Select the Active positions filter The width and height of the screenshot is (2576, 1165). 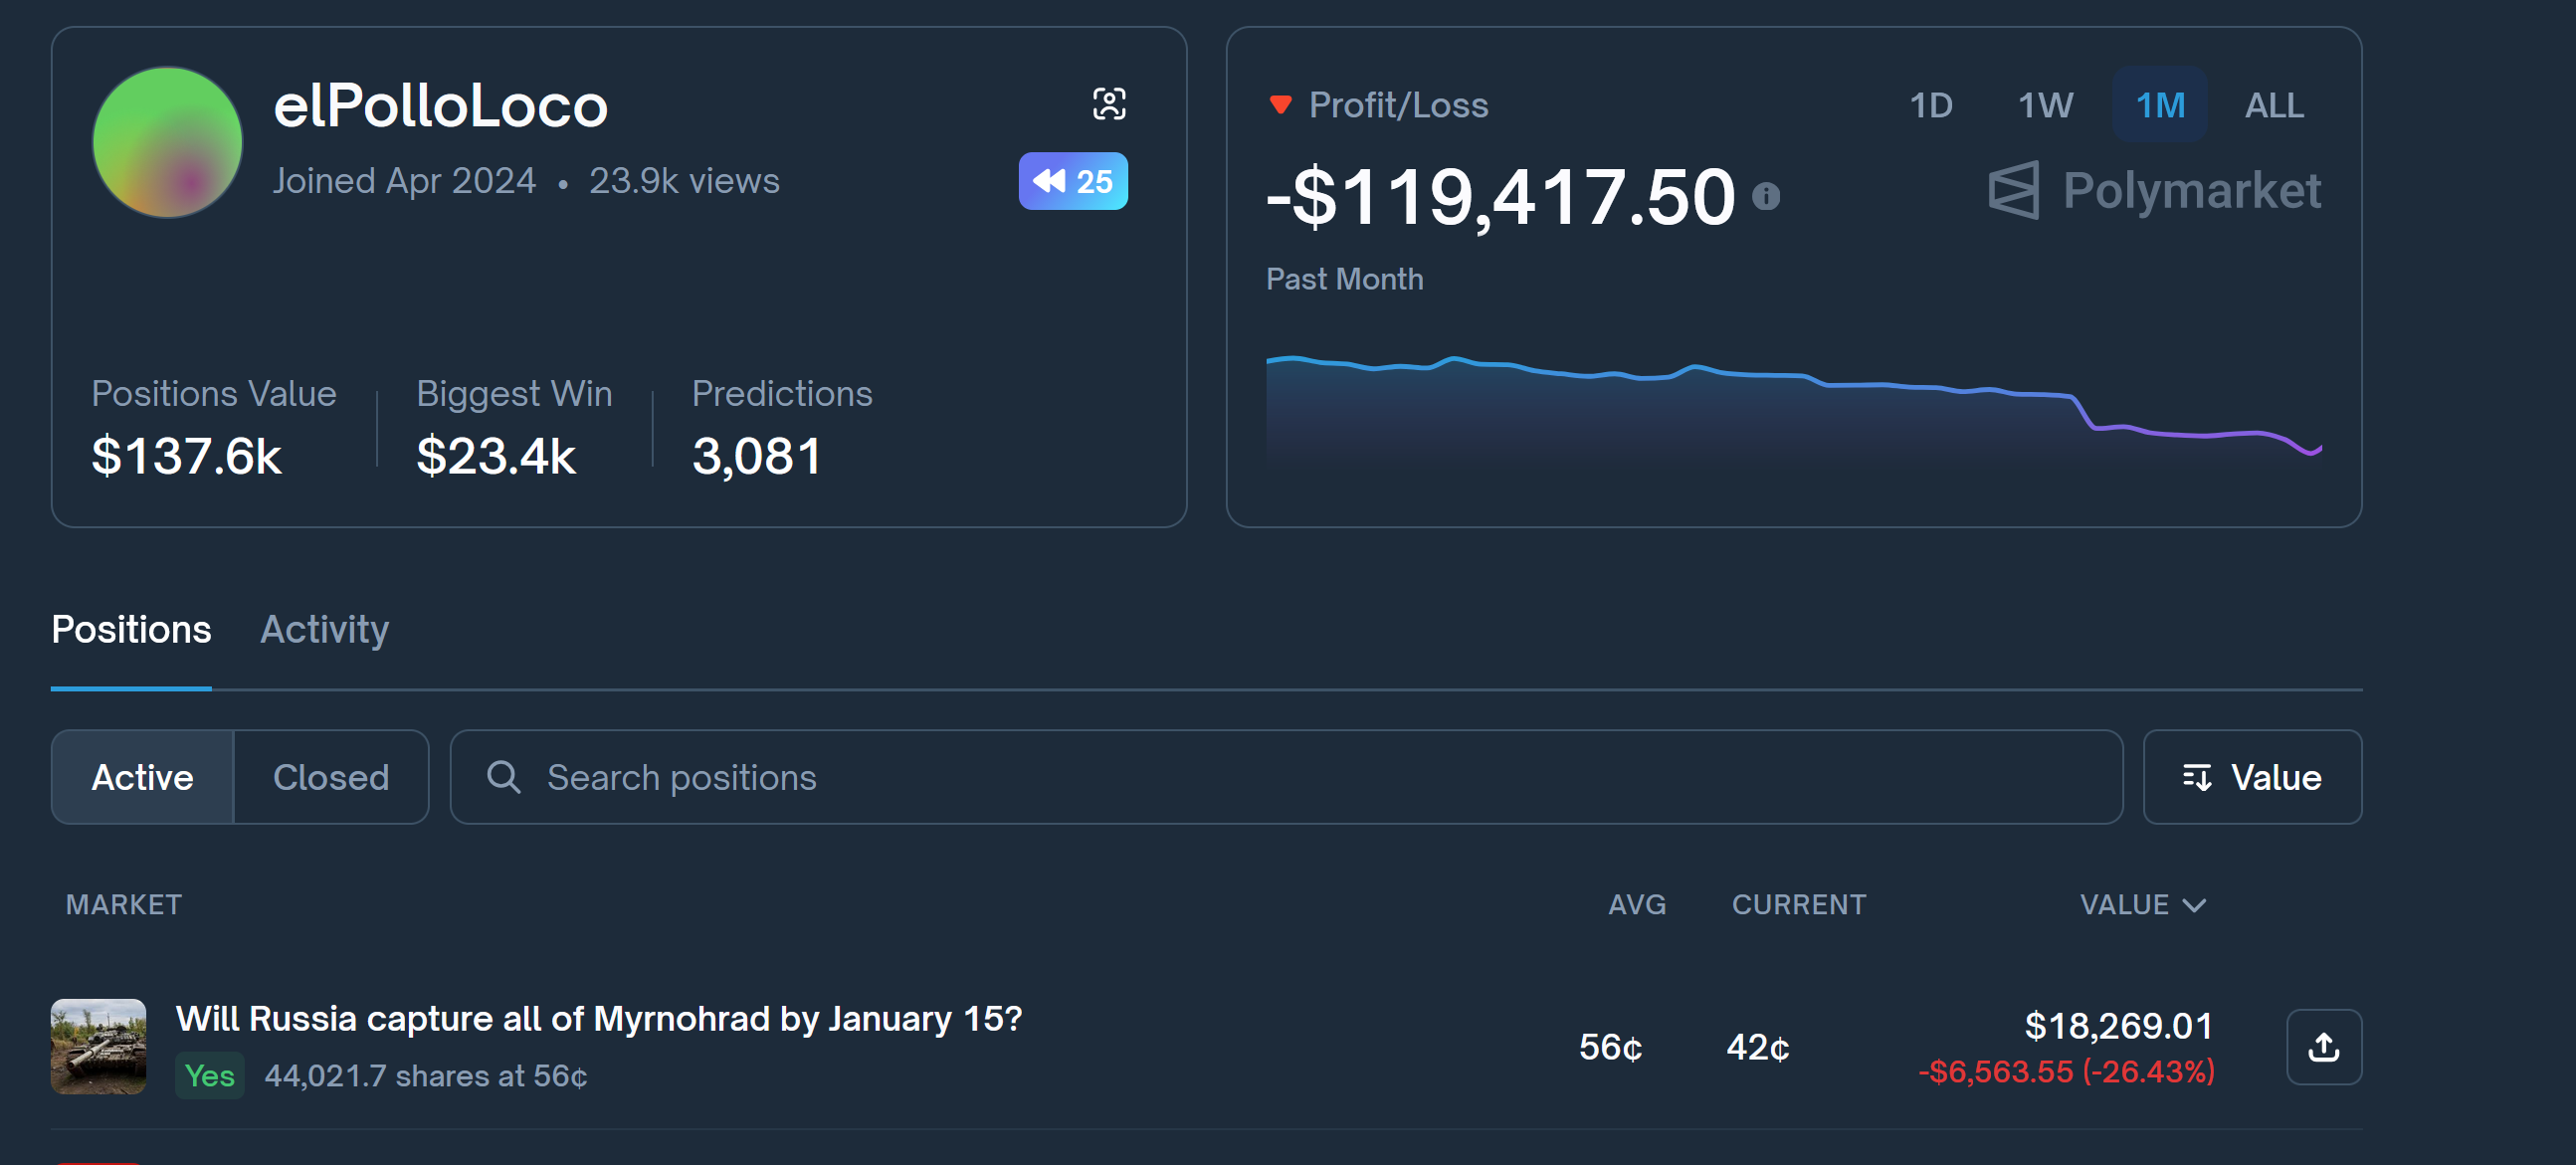(x=142, y=777)
